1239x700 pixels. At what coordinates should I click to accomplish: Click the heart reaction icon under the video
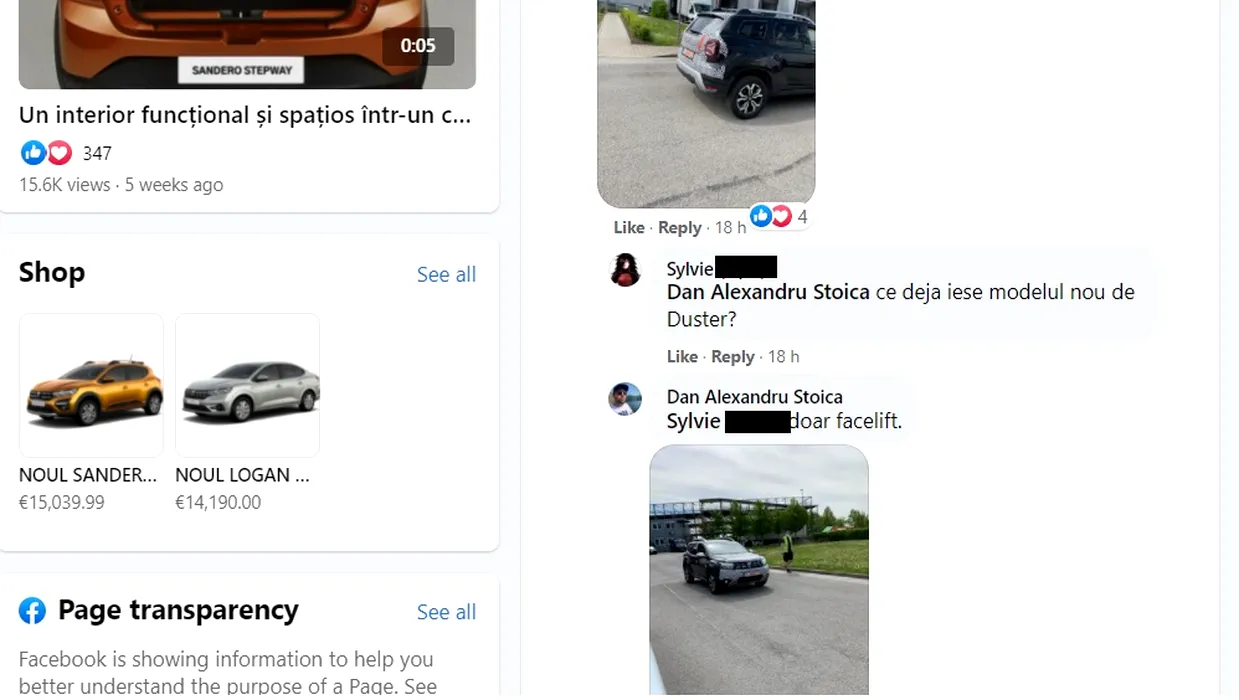pos(59,152)
